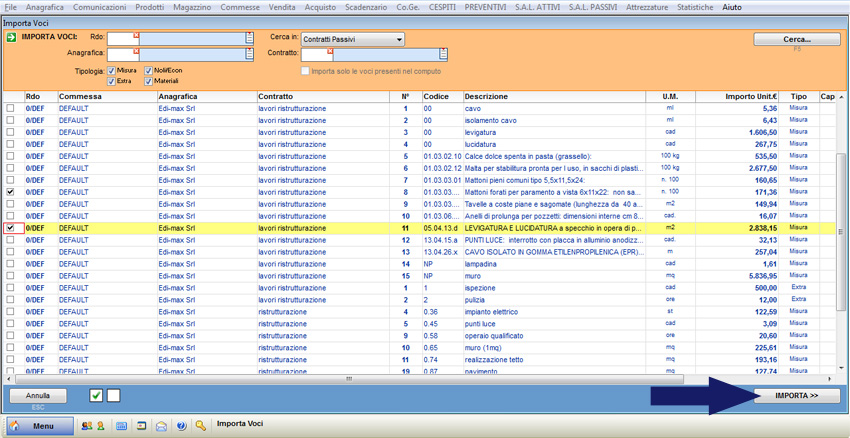Open the Anagrafica lookup list
Screen dimensions: 850x438
pyautogui.click(x=249, y=54)
